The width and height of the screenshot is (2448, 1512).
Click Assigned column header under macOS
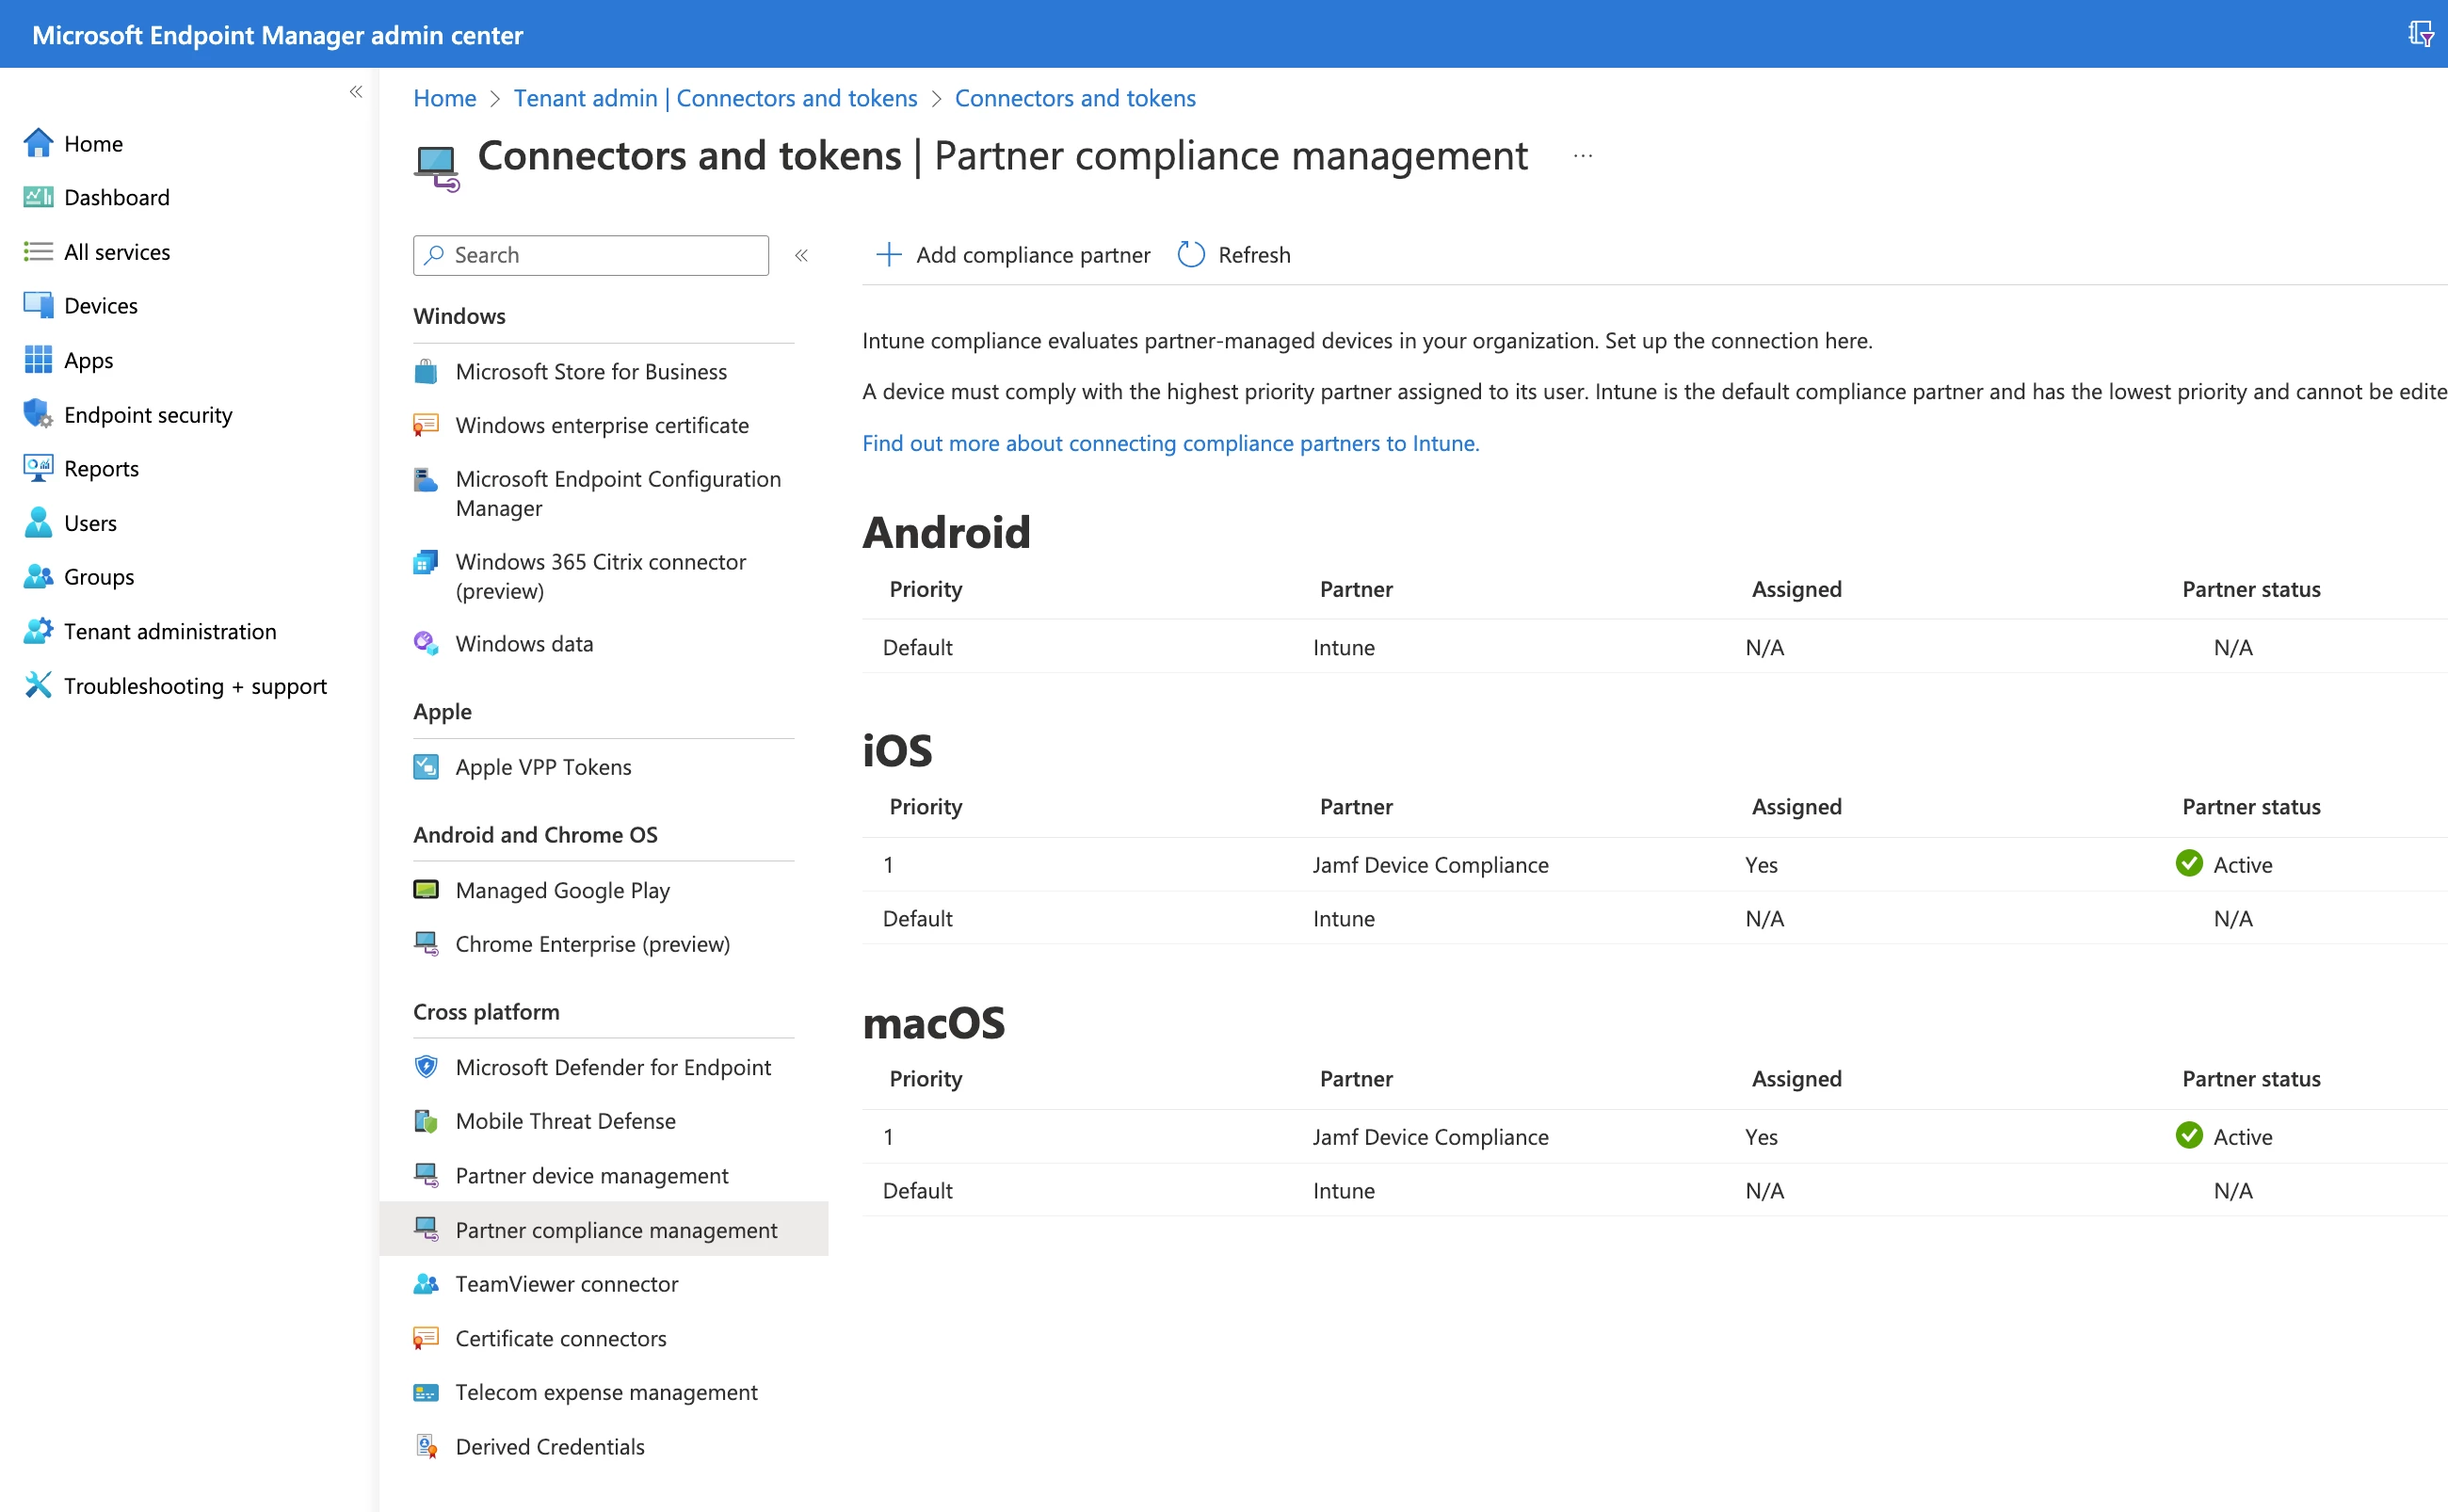click(x=1796, y=1079)
